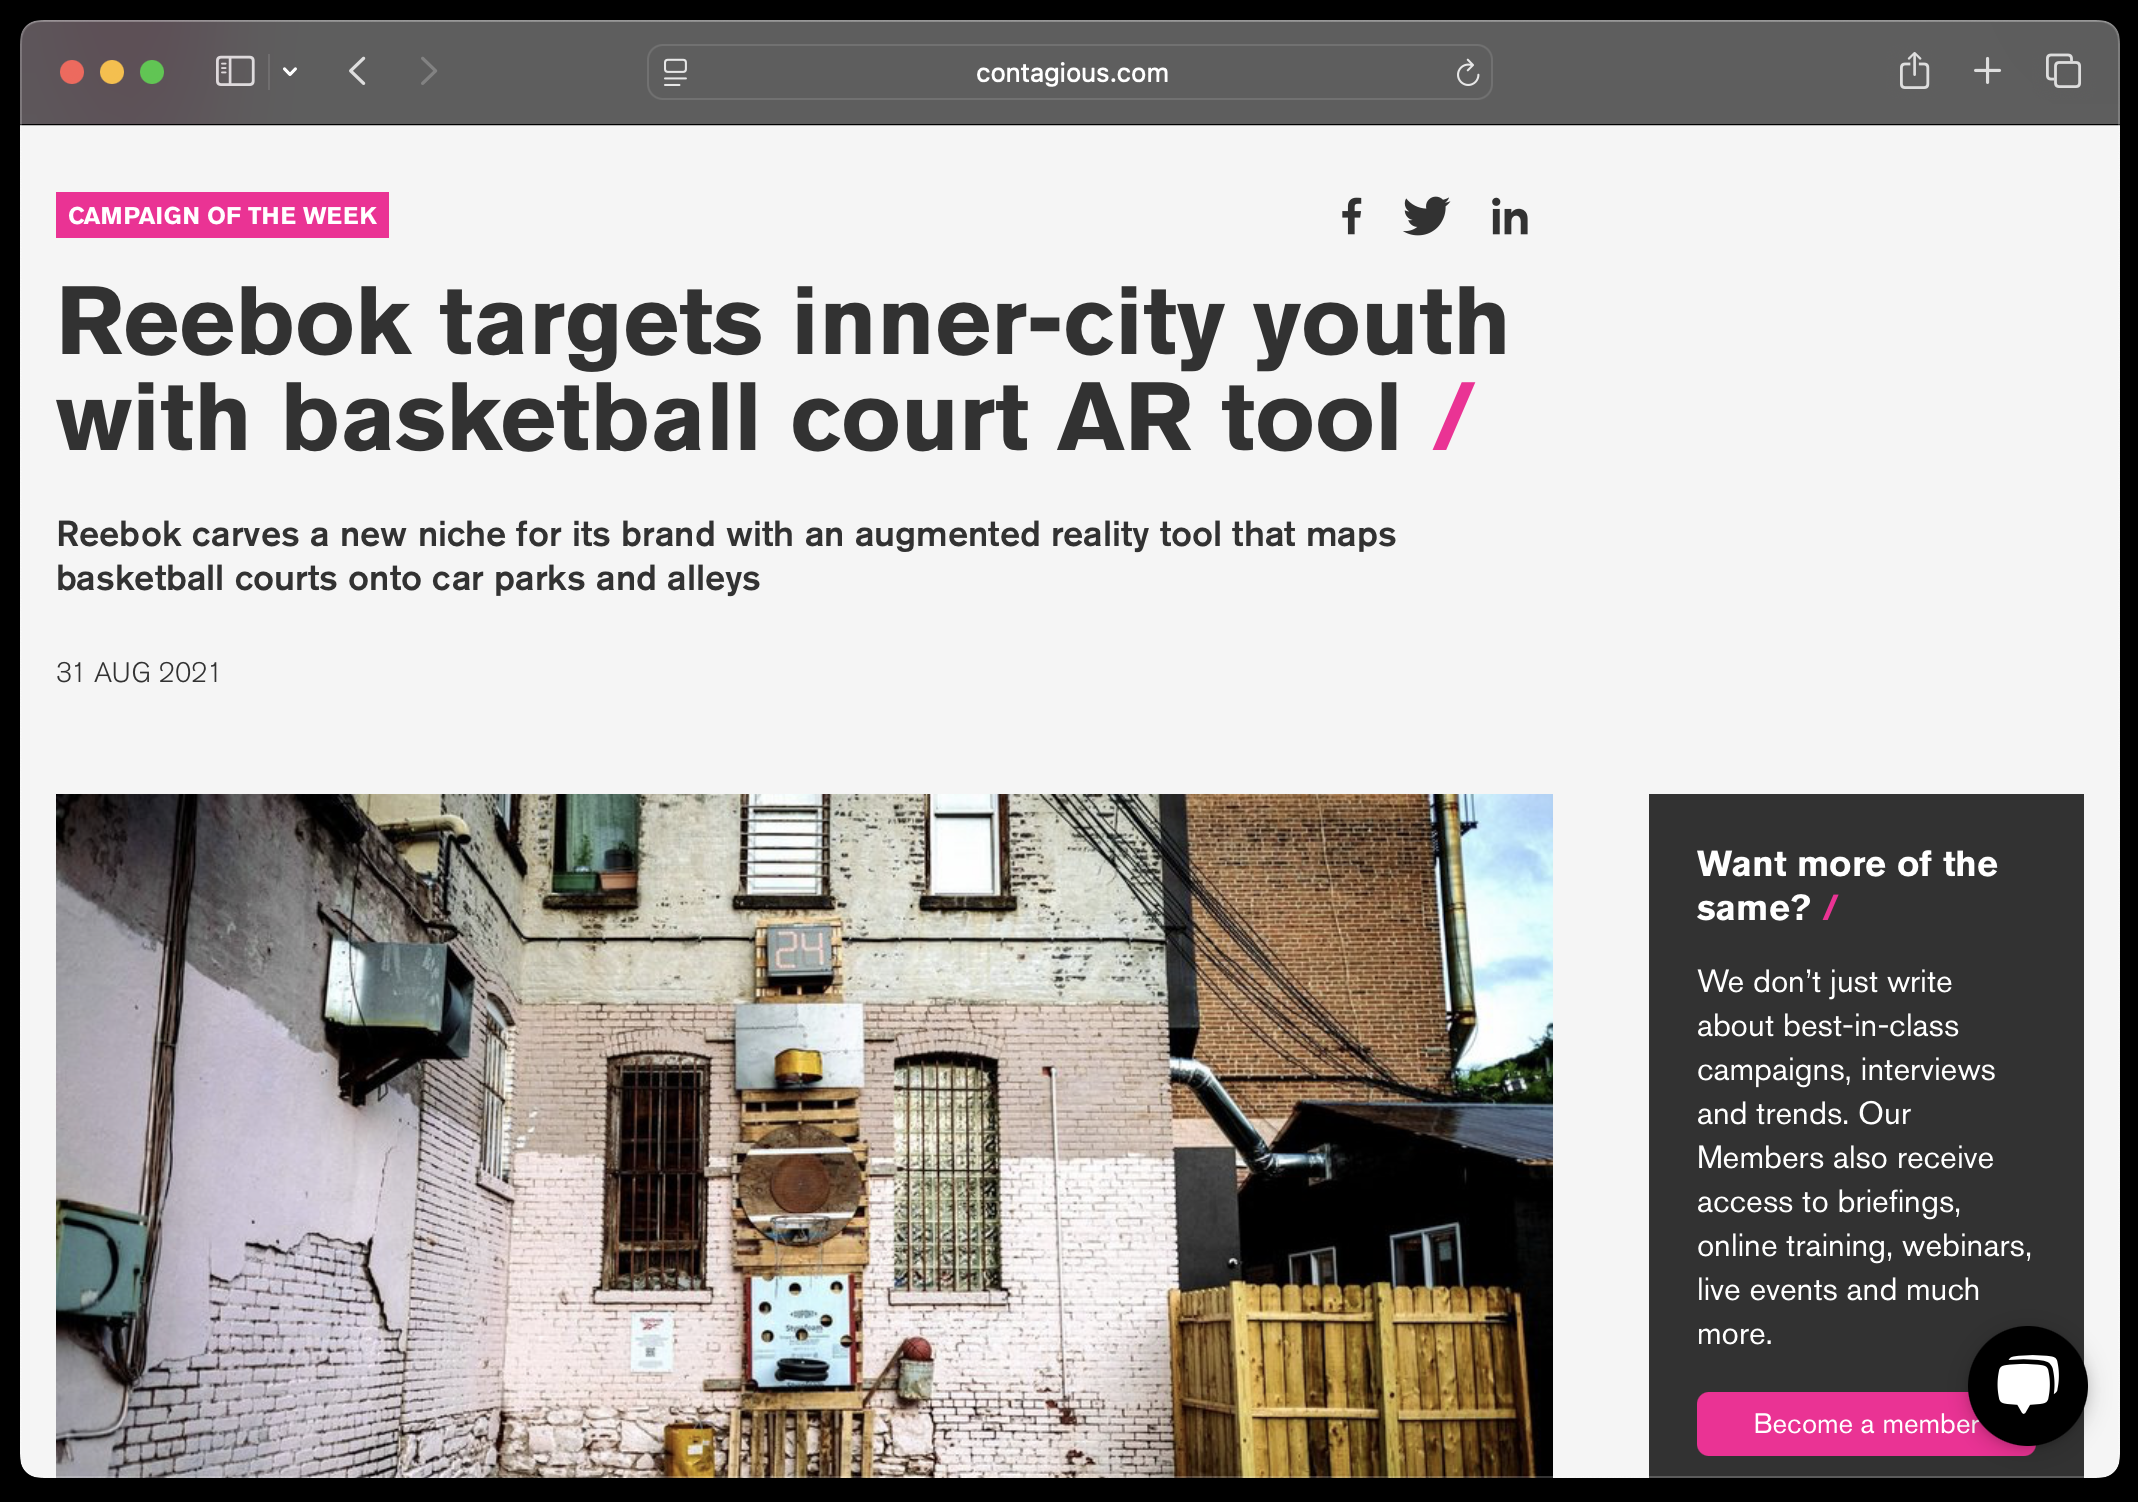Open the page reader menu icon
2138x1502 pixels.
[676, 73]
